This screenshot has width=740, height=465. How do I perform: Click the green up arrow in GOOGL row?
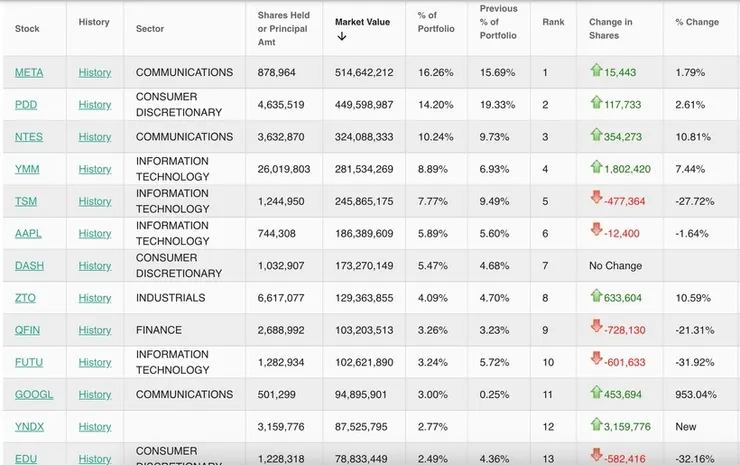click(x=596, y=393)
